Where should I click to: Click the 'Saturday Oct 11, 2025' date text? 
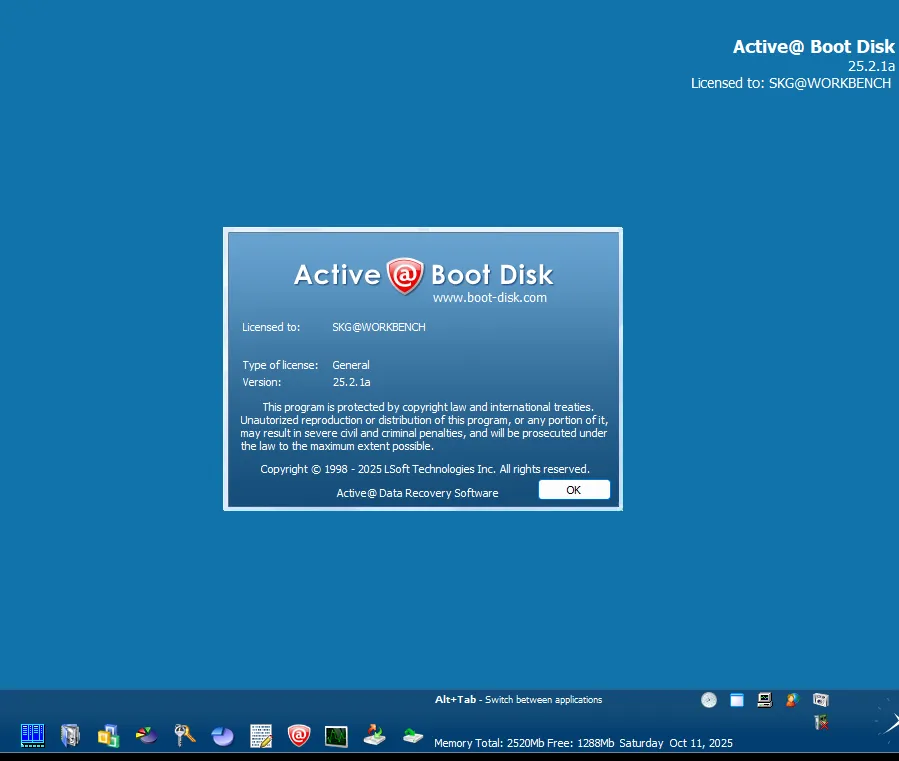coord(676,743)
